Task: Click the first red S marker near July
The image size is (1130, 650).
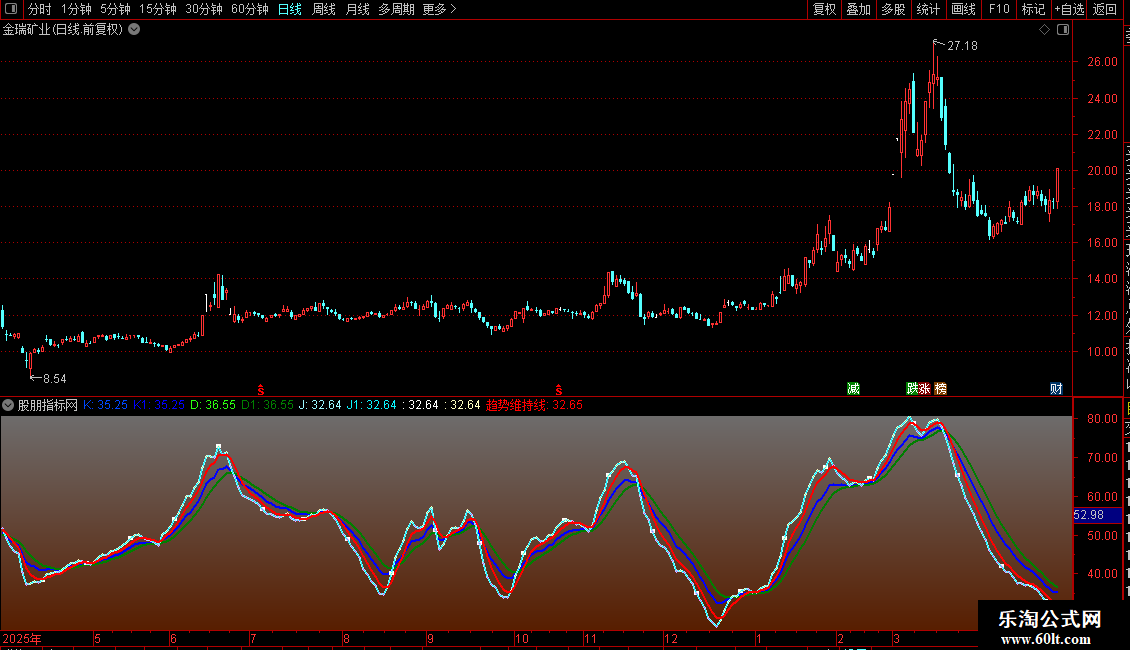Action: point(261,390)
